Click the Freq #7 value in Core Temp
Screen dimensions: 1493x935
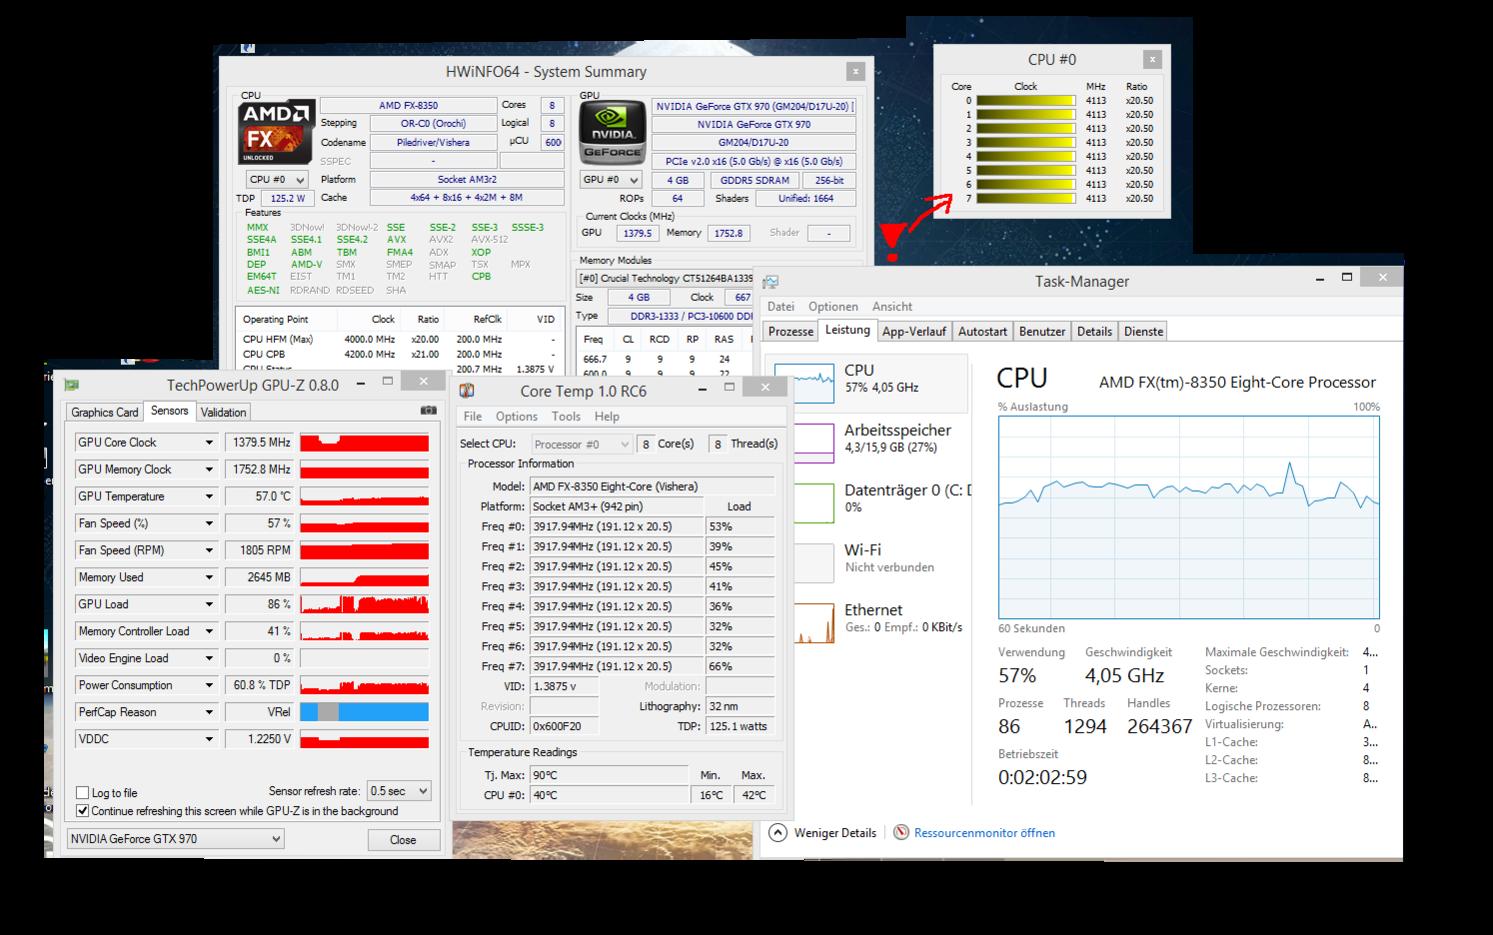(617, 667)
